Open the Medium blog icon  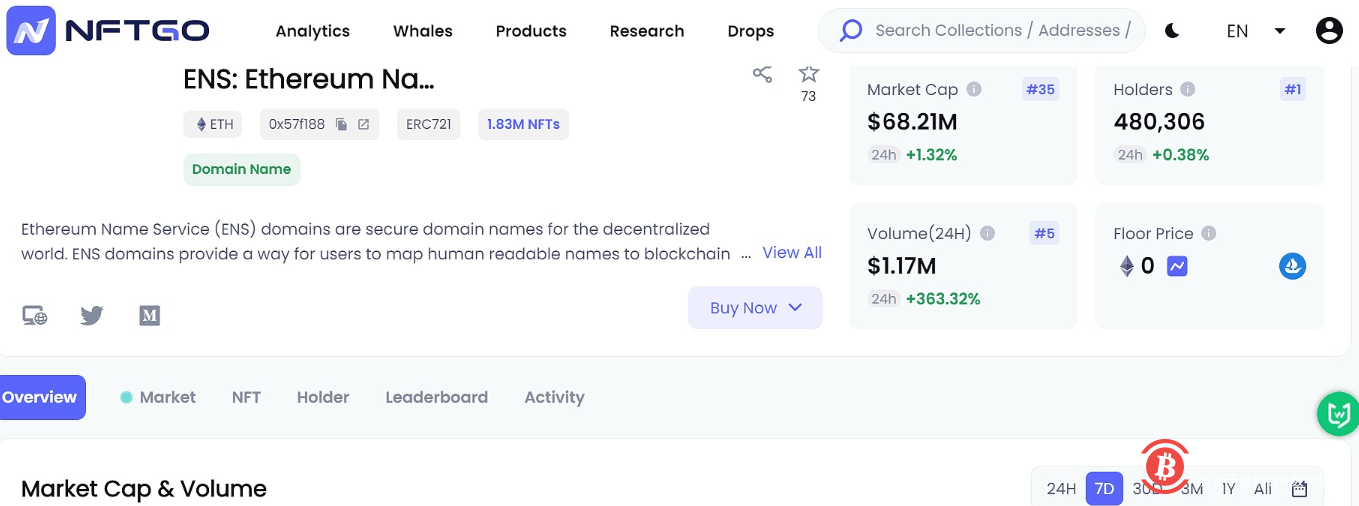[149, 316]
